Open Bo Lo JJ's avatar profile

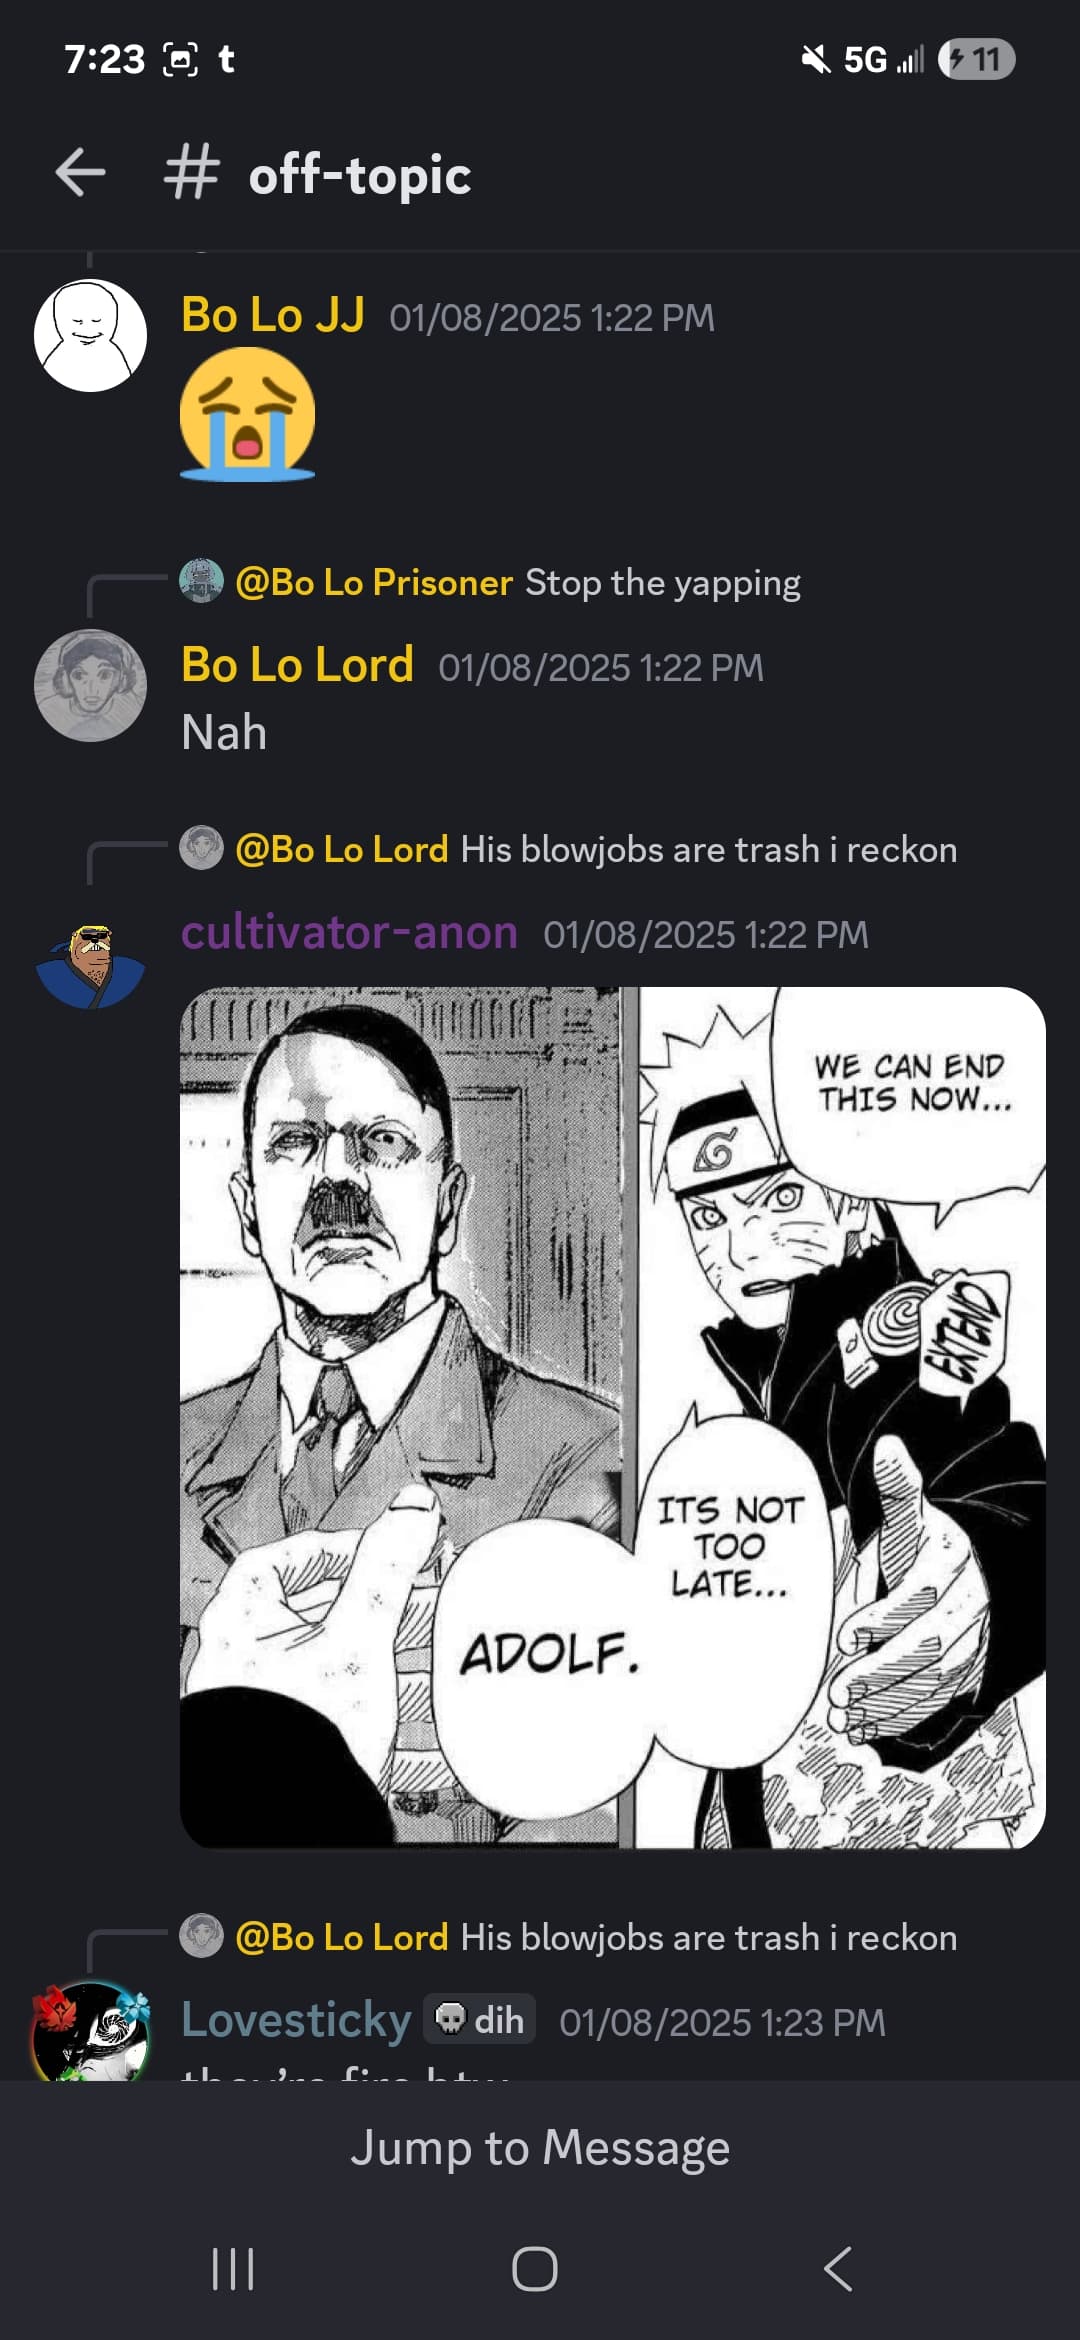point(90,335)
